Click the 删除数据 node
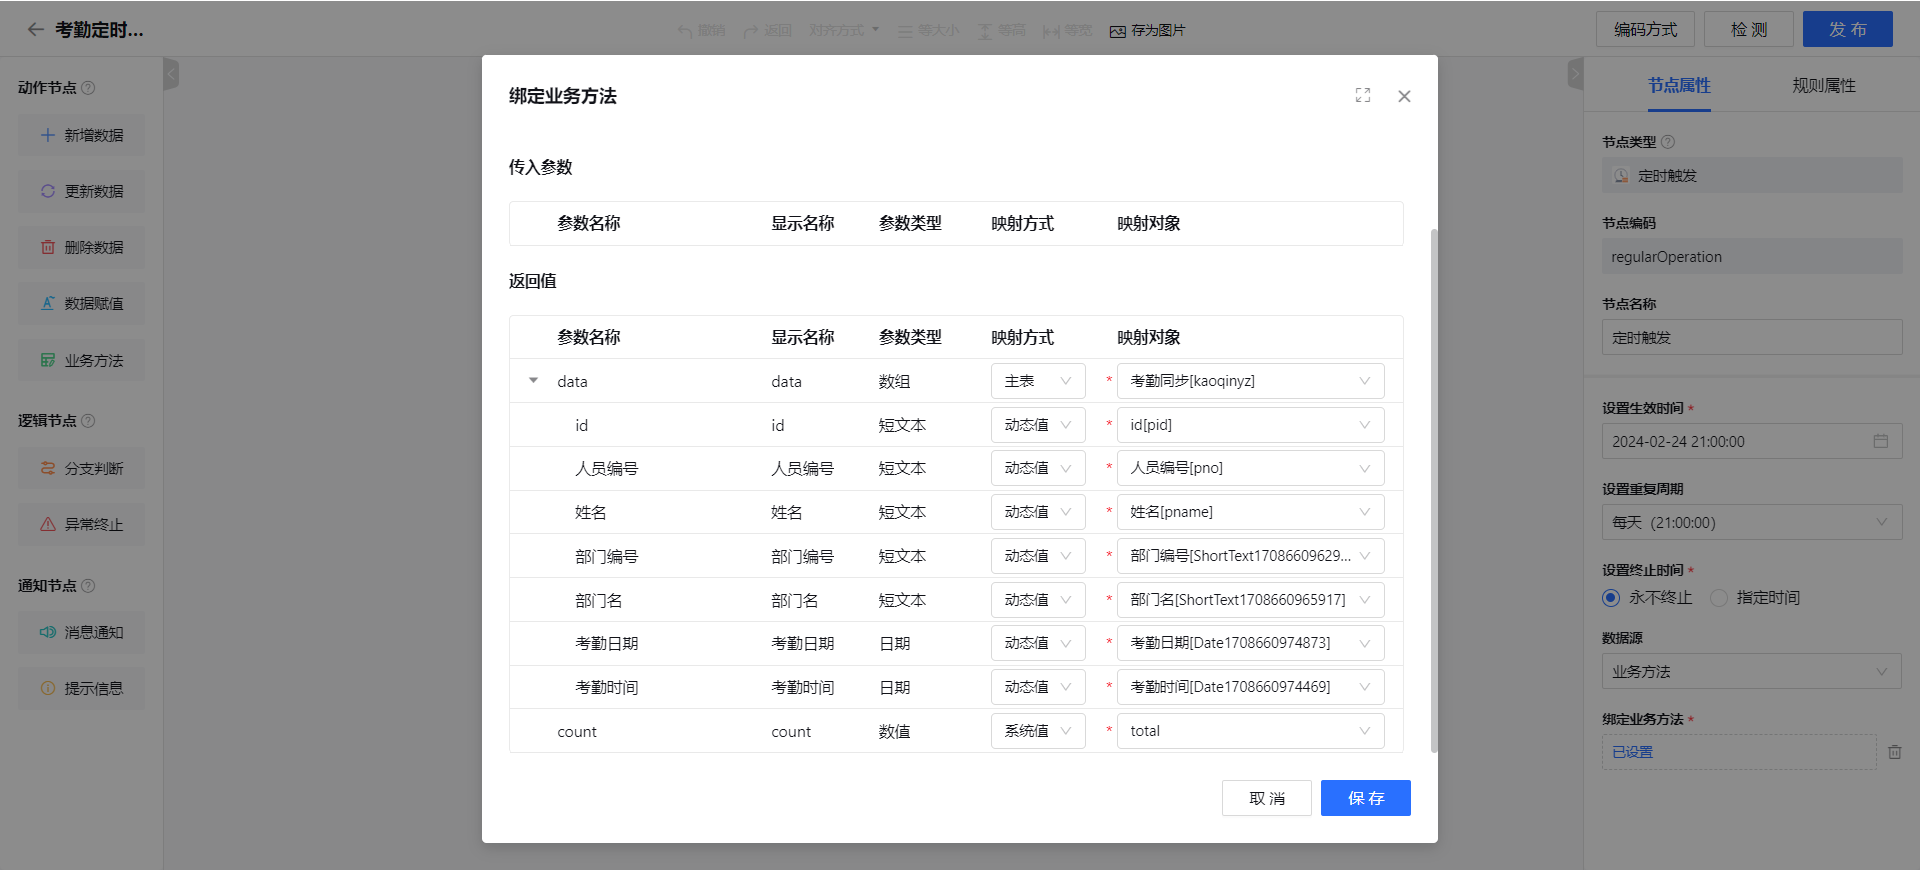Viewport: 1920px width, 870px height. click(x=81, y=247)
